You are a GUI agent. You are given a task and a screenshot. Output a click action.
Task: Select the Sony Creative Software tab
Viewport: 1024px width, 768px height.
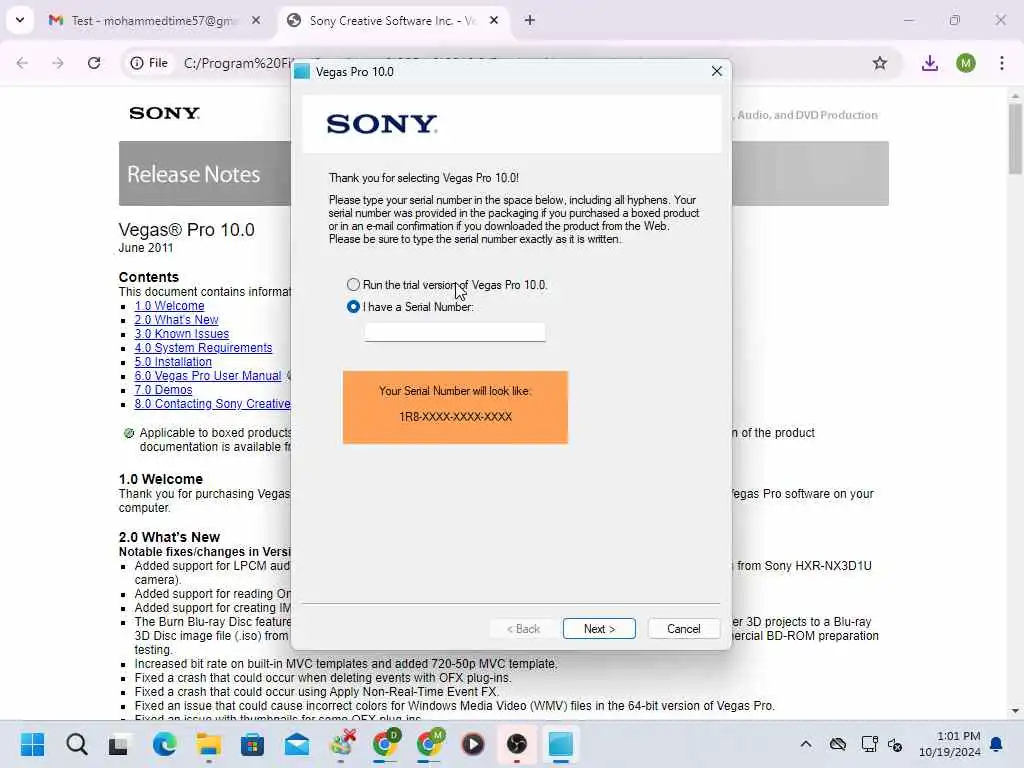pos(392,21)
